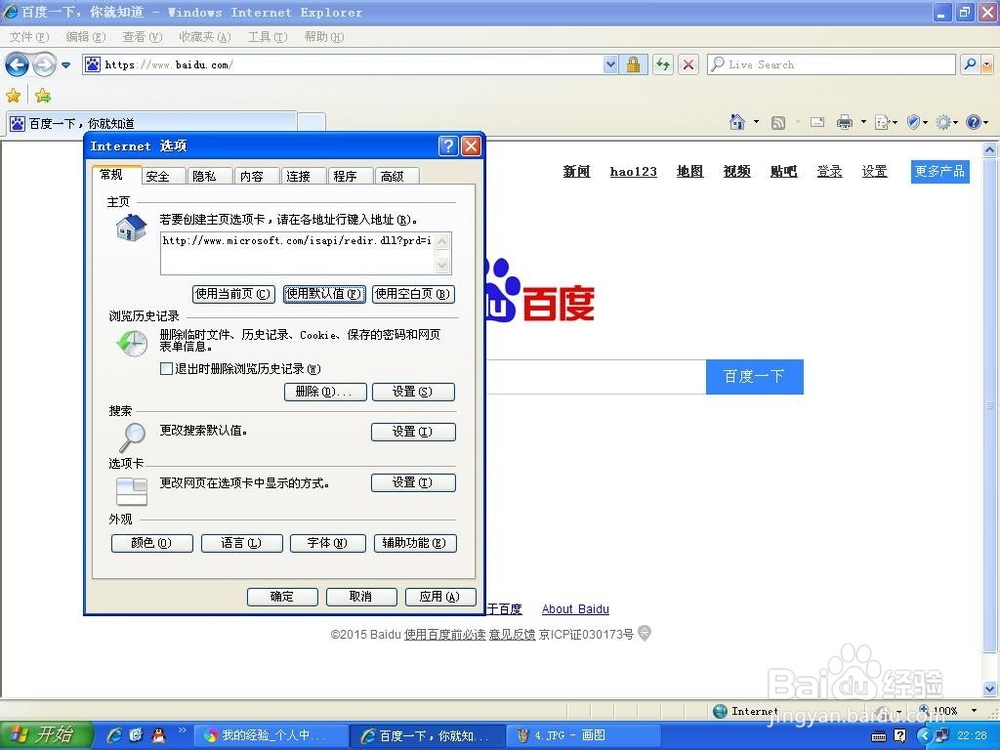The image size is (1000, 750).
Task: Open the 查看 menu
Action: [x=142, y=37]
